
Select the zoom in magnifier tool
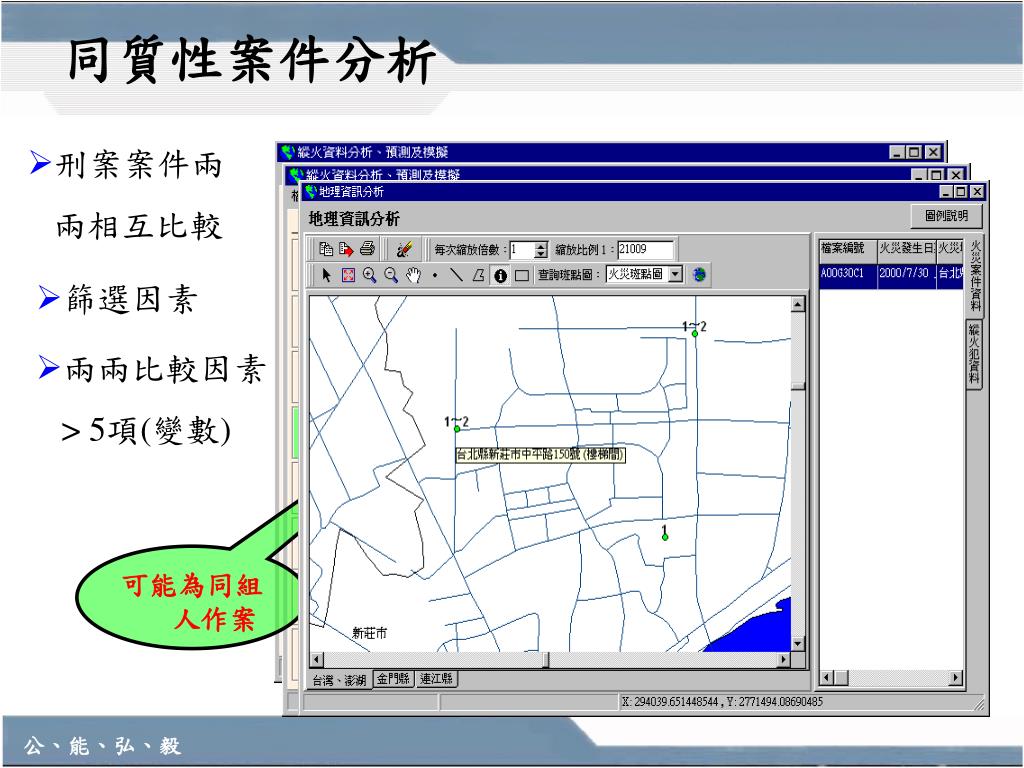[x=370, y=275]
